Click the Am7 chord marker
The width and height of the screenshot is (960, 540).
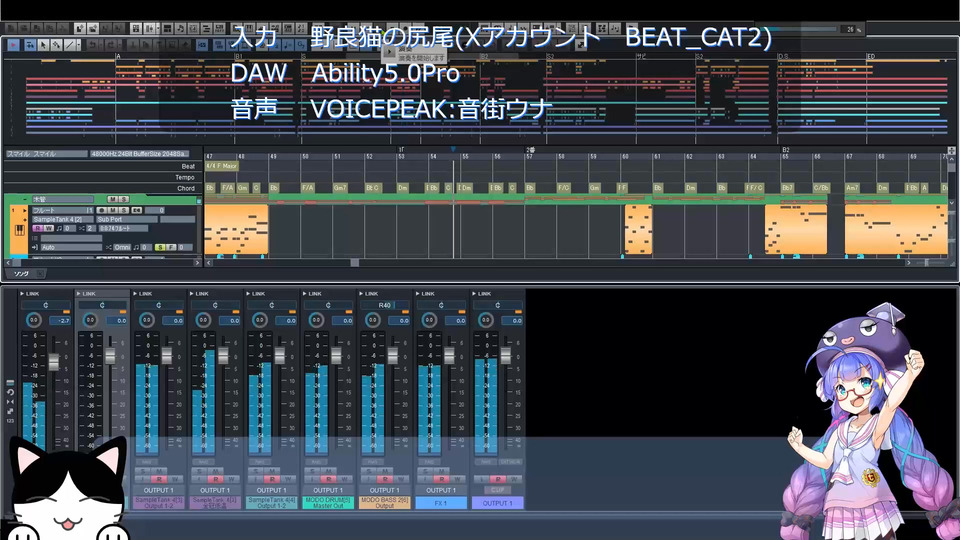point(852,188)
